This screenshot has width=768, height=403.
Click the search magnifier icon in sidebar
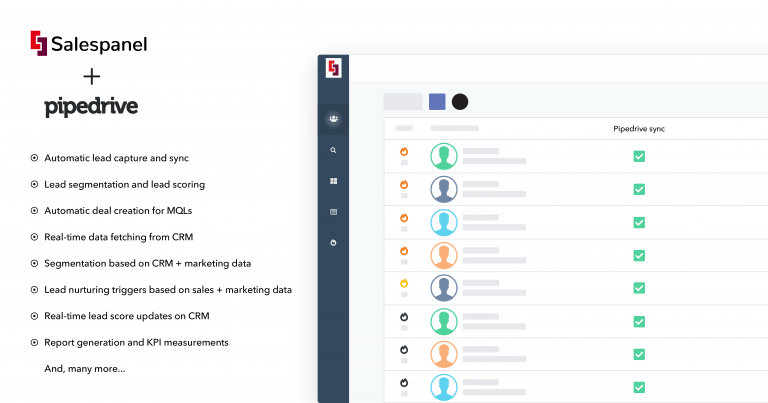pyautogui.click(x=333, y=150)
